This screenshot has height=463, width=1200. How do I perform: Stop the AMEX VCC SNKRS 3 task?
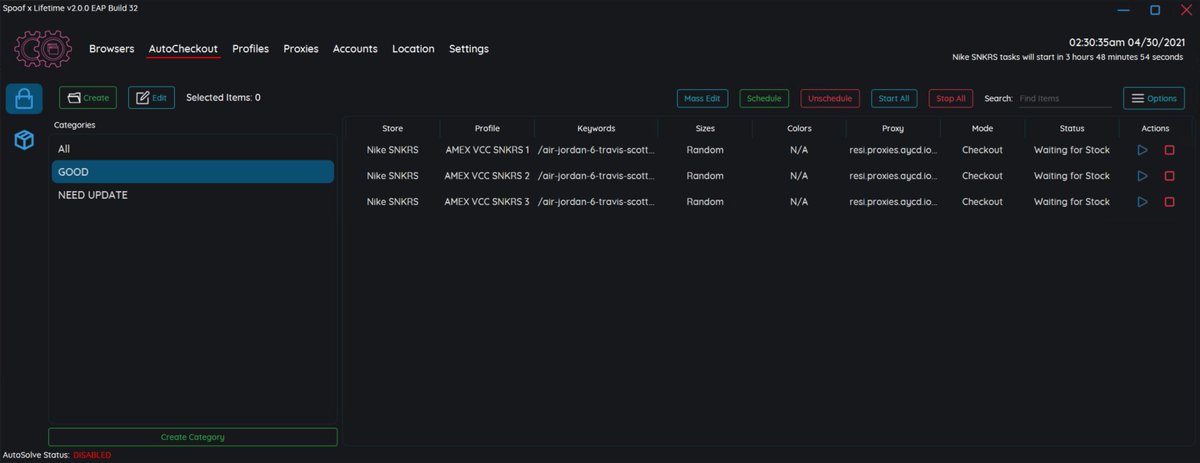[x=1169, y=202]
